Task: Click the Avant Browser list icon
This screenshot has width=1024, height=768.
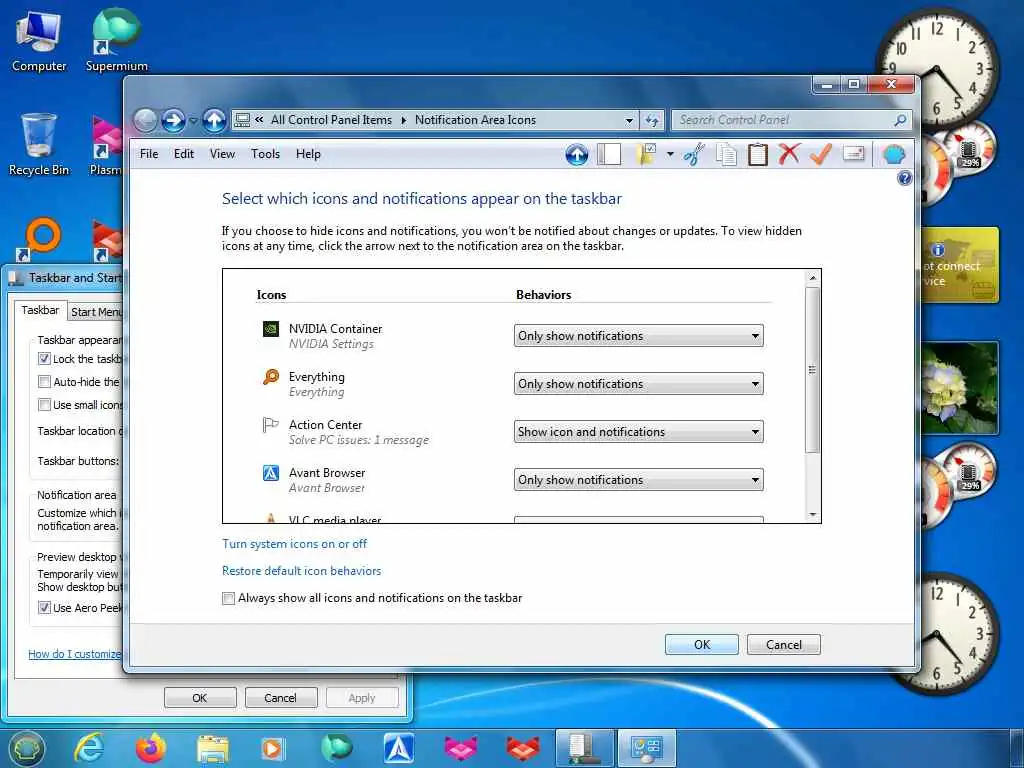Action: pos(270,473)
